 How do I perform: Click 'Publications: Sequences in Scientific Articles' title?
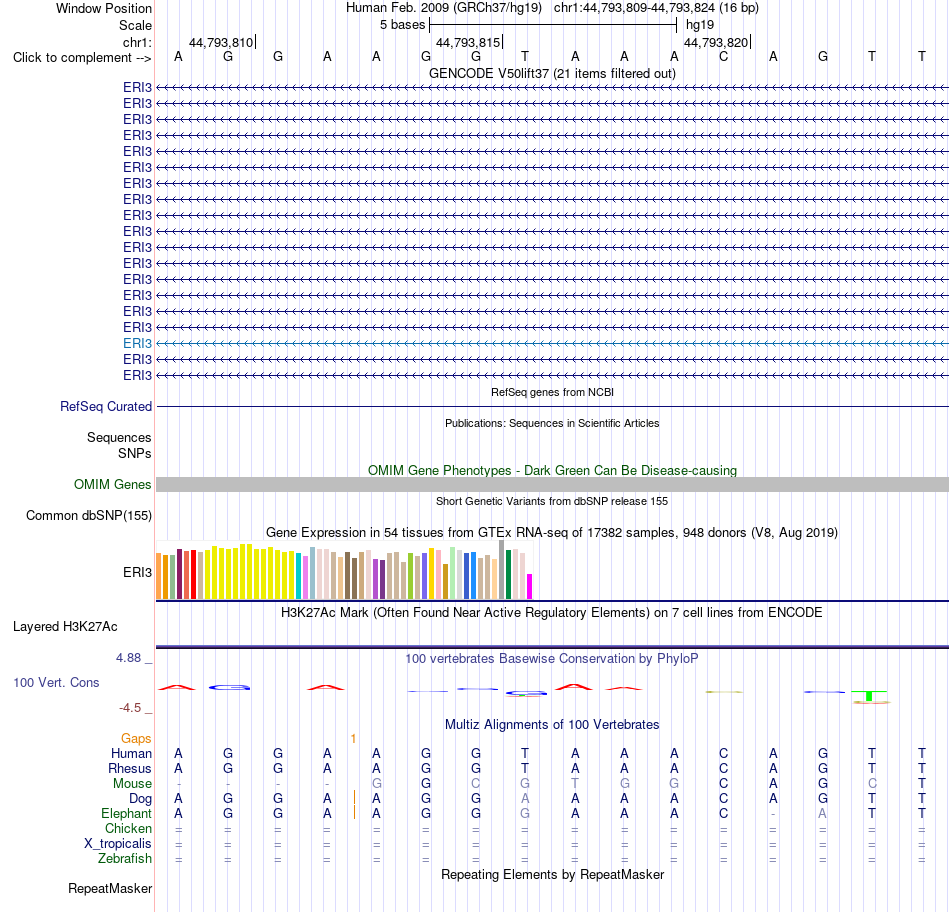552,423
